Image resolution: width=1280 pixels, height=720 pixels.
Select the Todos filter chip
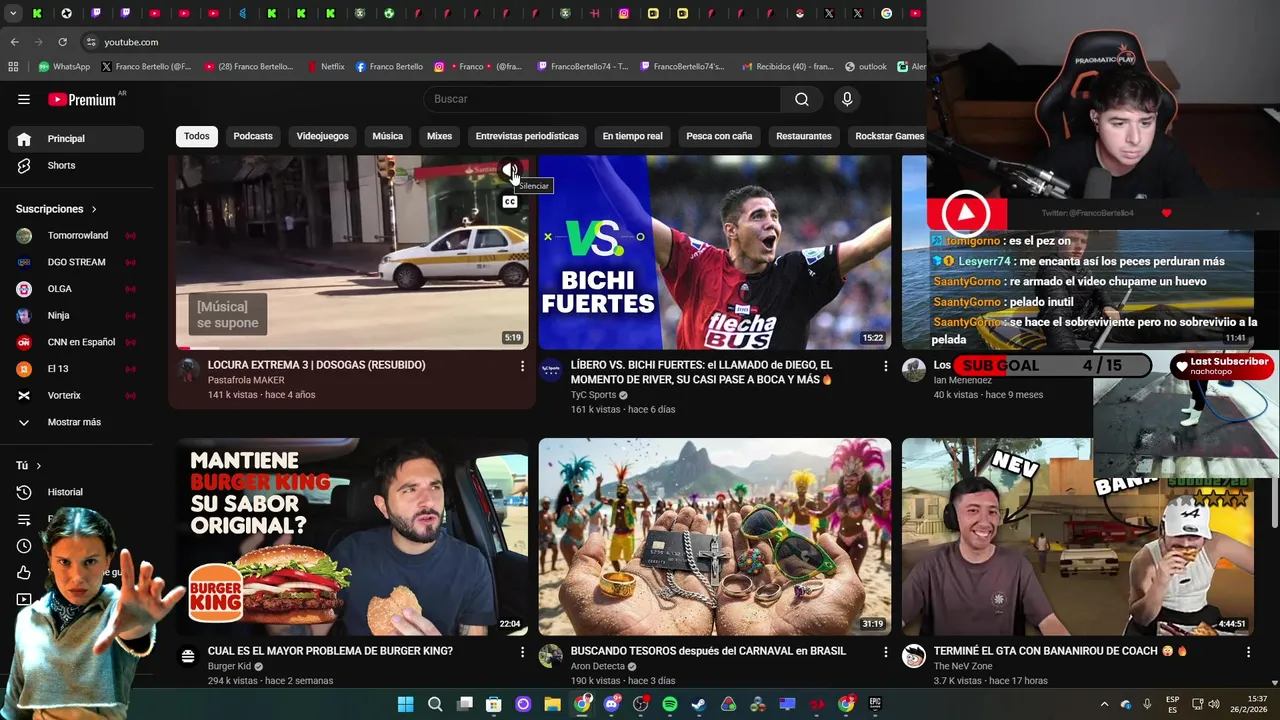point(197,136)
